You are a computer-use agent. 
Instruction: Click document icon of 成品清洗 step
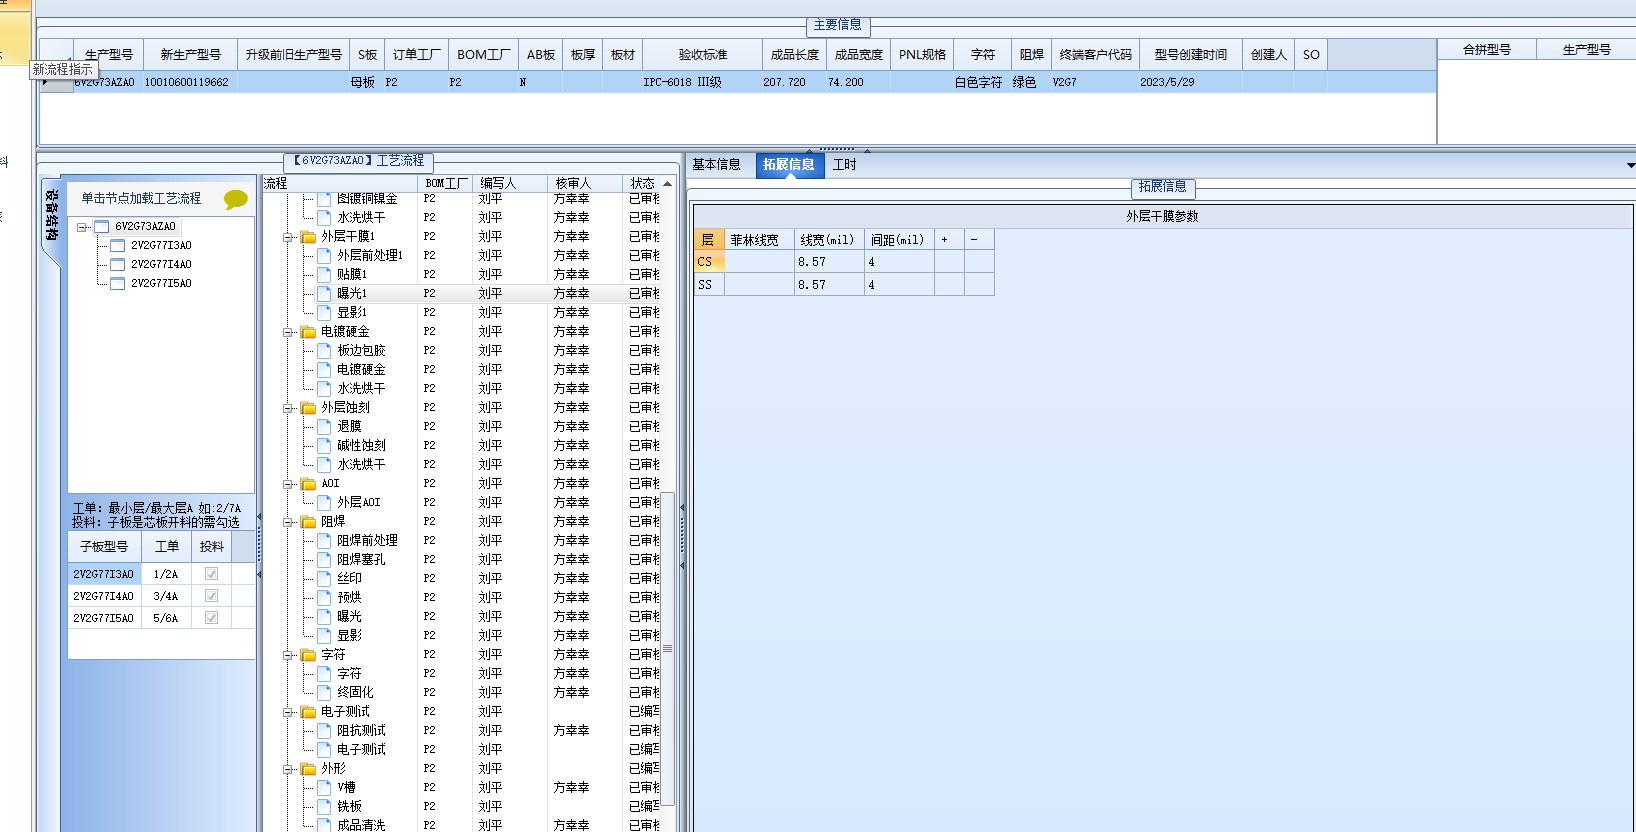[324, 825]
